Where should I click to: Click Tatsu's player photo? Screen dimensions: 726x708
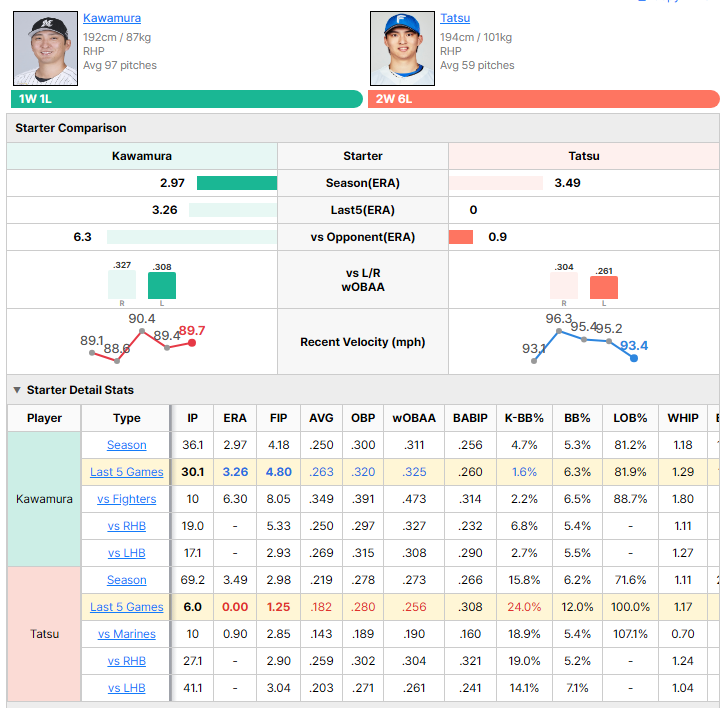402,49
